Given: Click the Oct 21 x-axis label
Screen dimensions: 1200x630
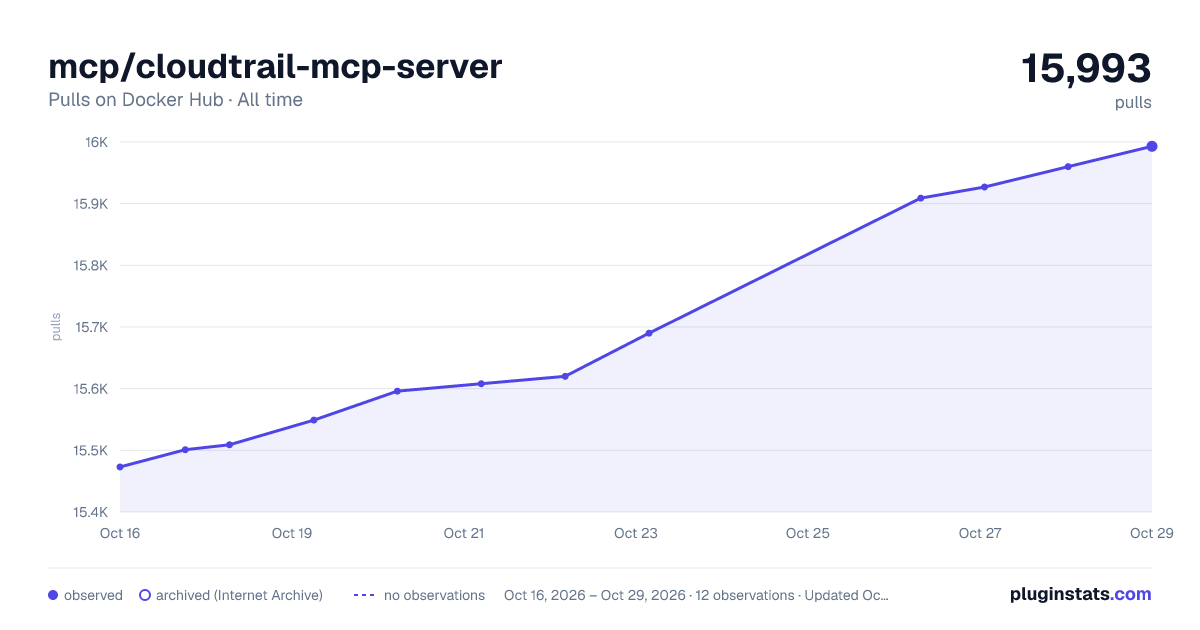Looking at the screenshot, I should [x=464, y=533].
